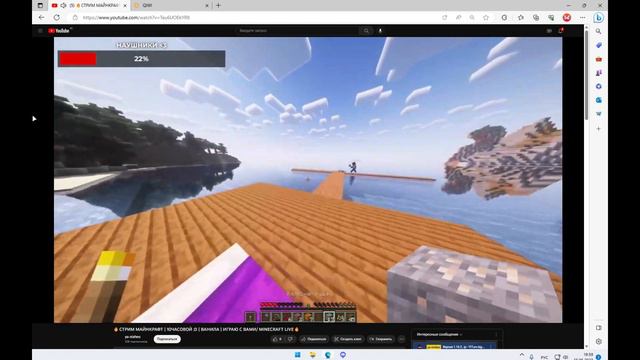View site information lock icon
The image size is (640, 360).
(75, 18)
